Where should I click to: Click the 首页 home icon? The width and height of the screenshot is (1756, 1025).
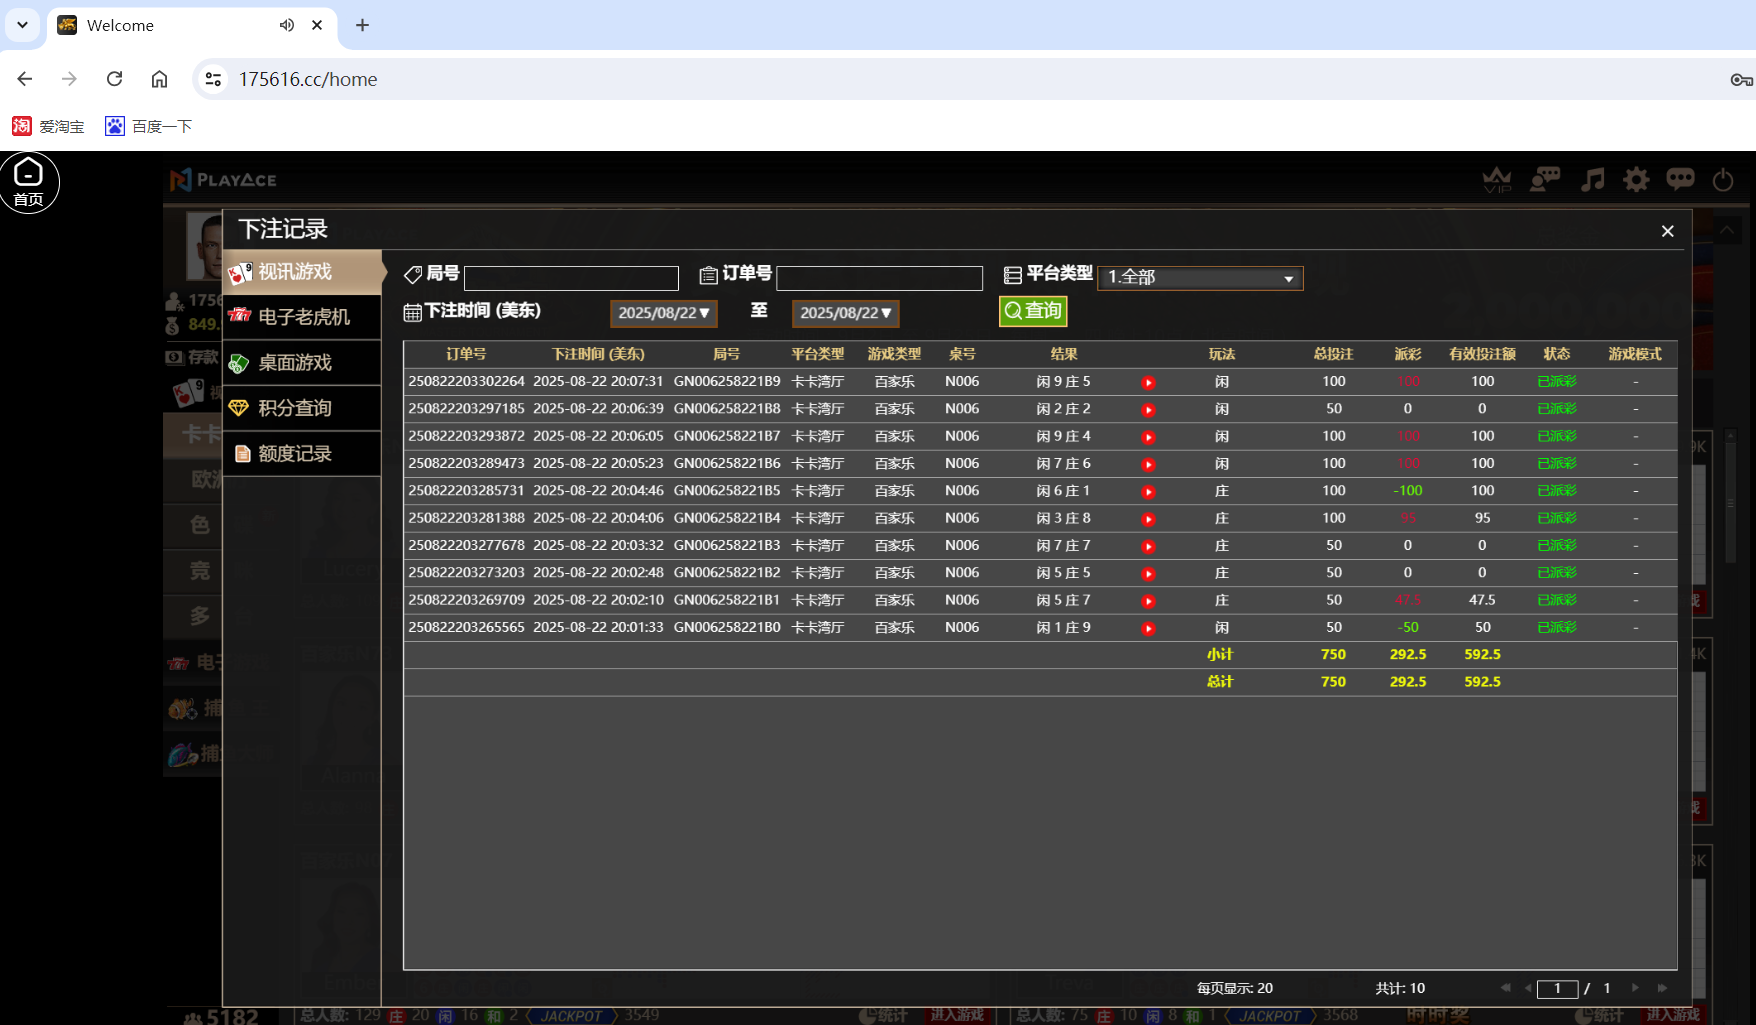(28, 182)
